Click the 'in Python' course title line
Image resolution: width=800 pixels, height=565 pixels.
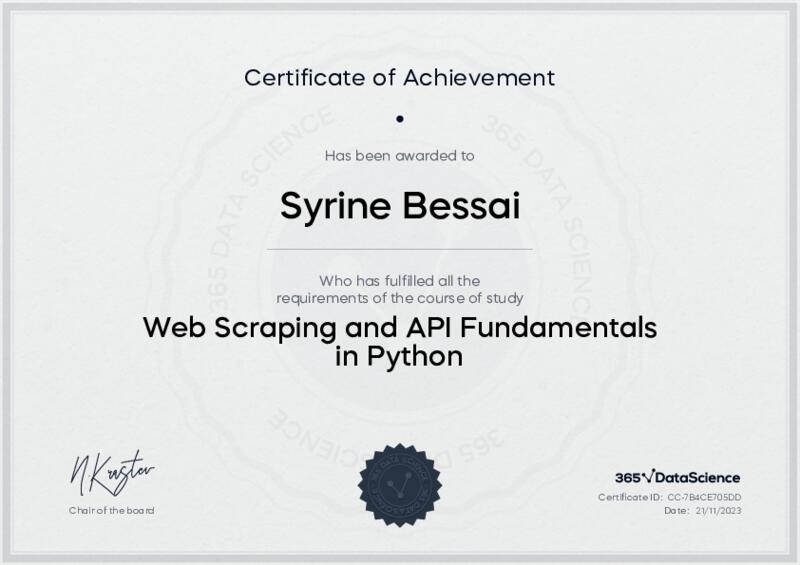(400, 357)
